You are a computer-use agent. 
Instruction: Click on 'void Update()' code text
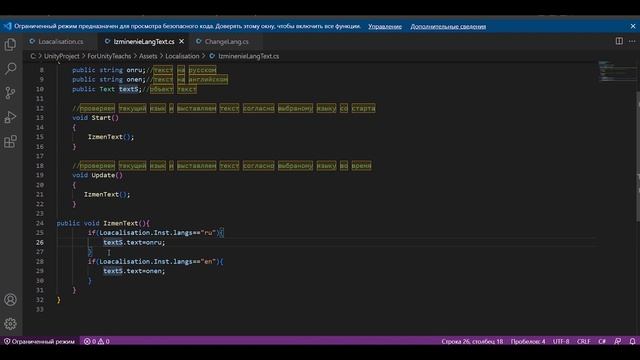click(x=98, y=175)
